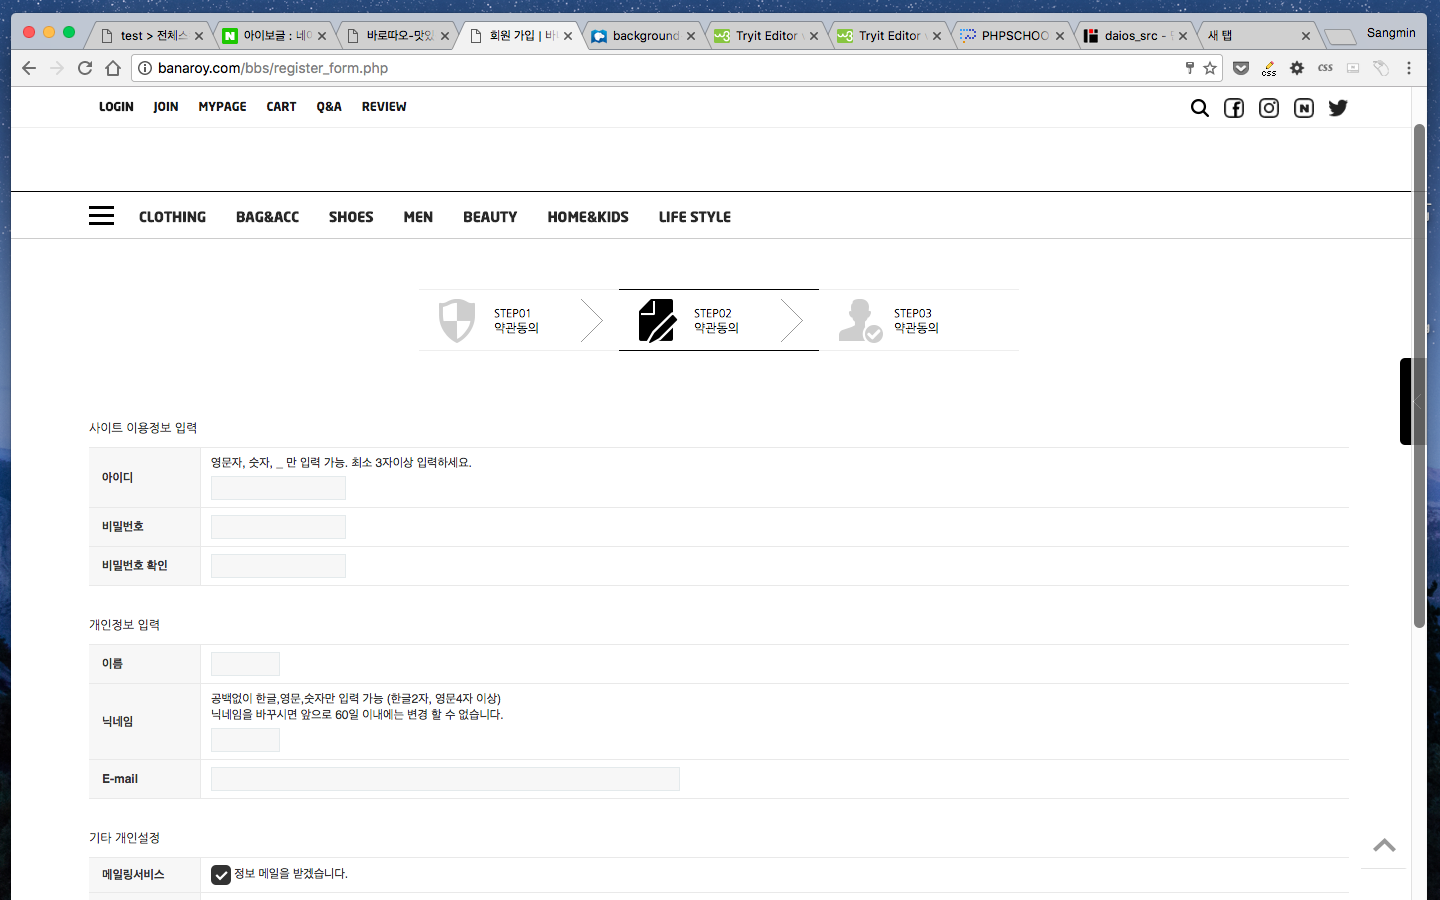
Task: Bookmark this page with the star
Action: [x=1210, y=68]
